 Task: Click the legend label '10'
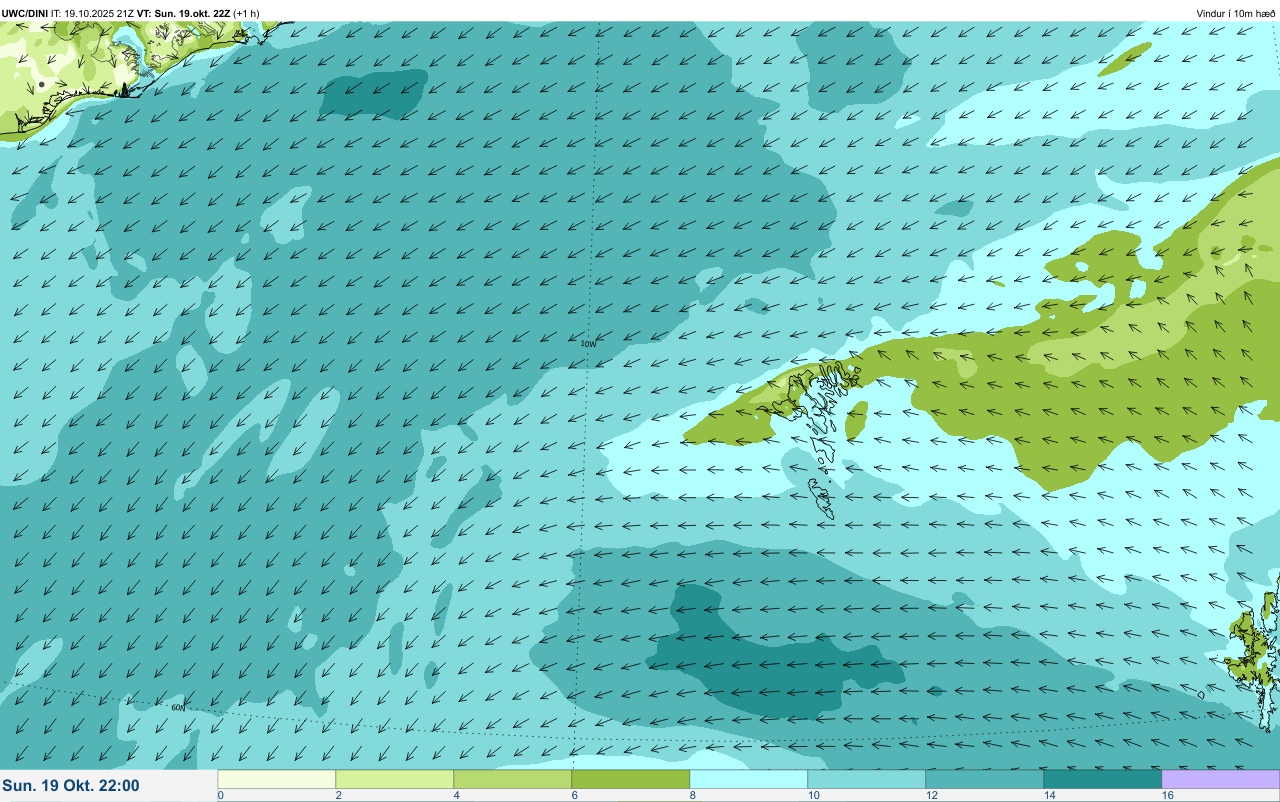pos(812,795)
